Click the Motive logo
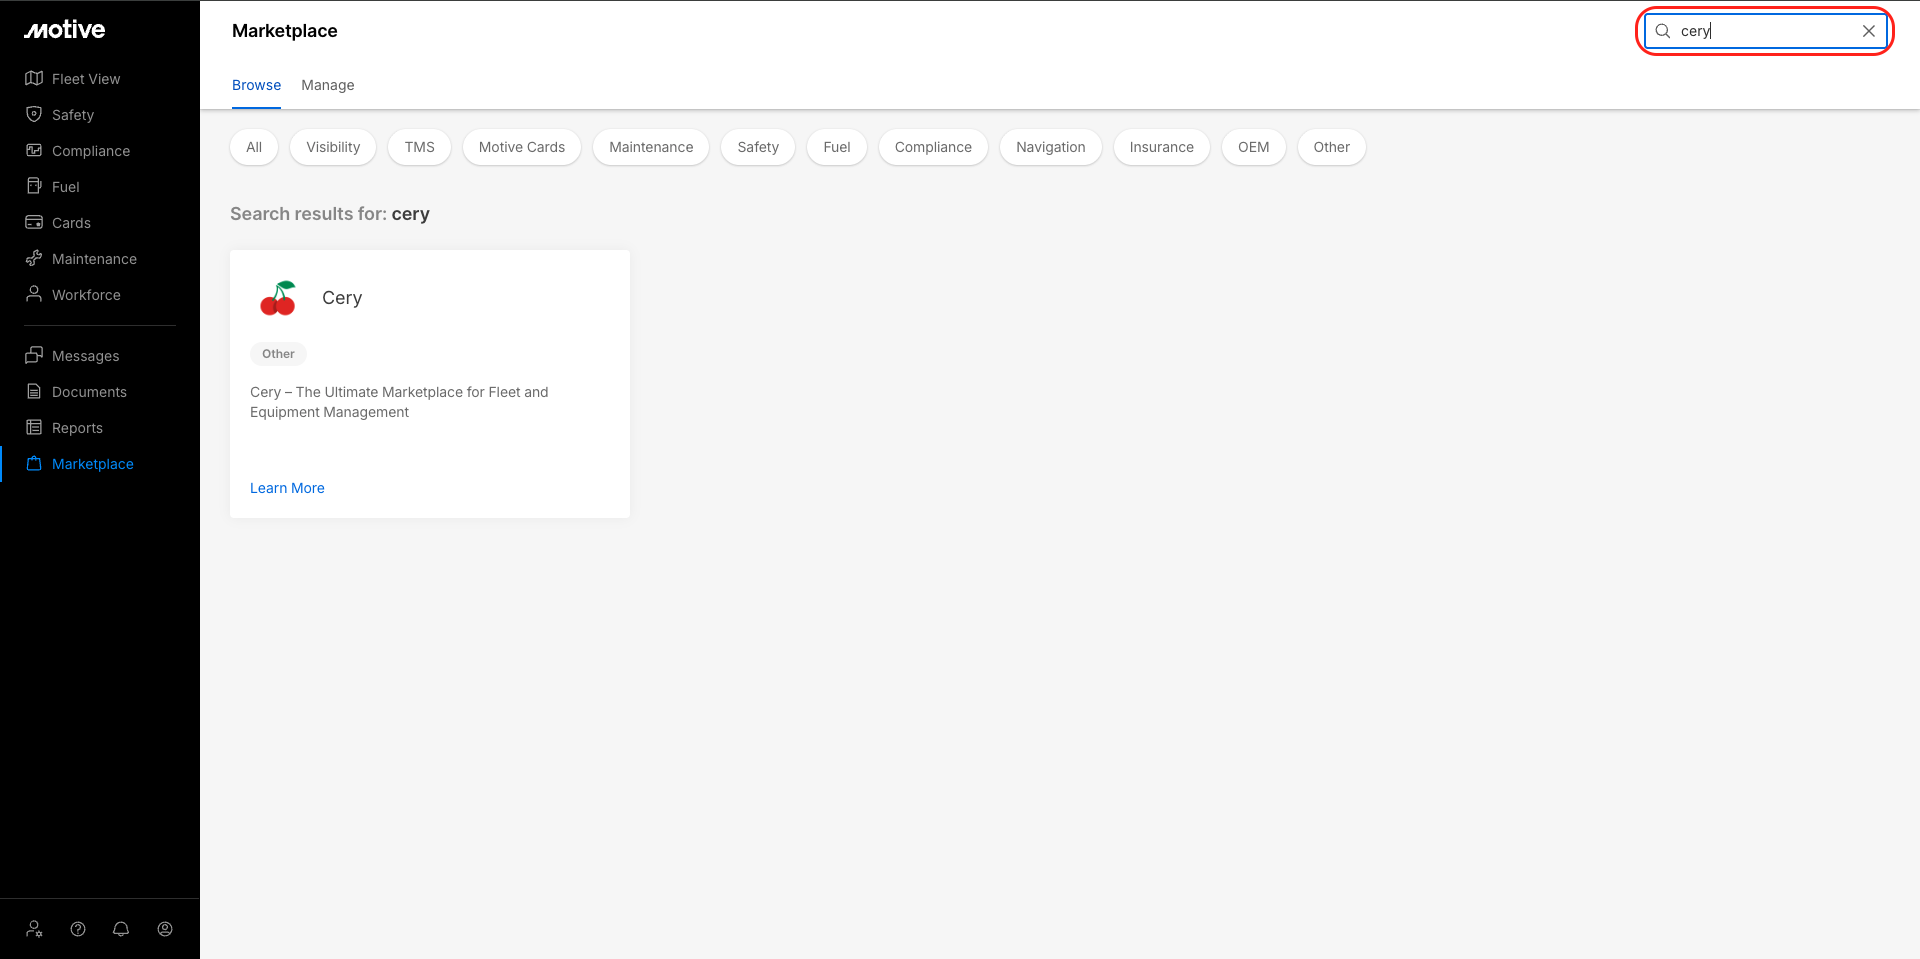Image resolution: width=1920 pixels, height=959 pixels. point(65,30)
